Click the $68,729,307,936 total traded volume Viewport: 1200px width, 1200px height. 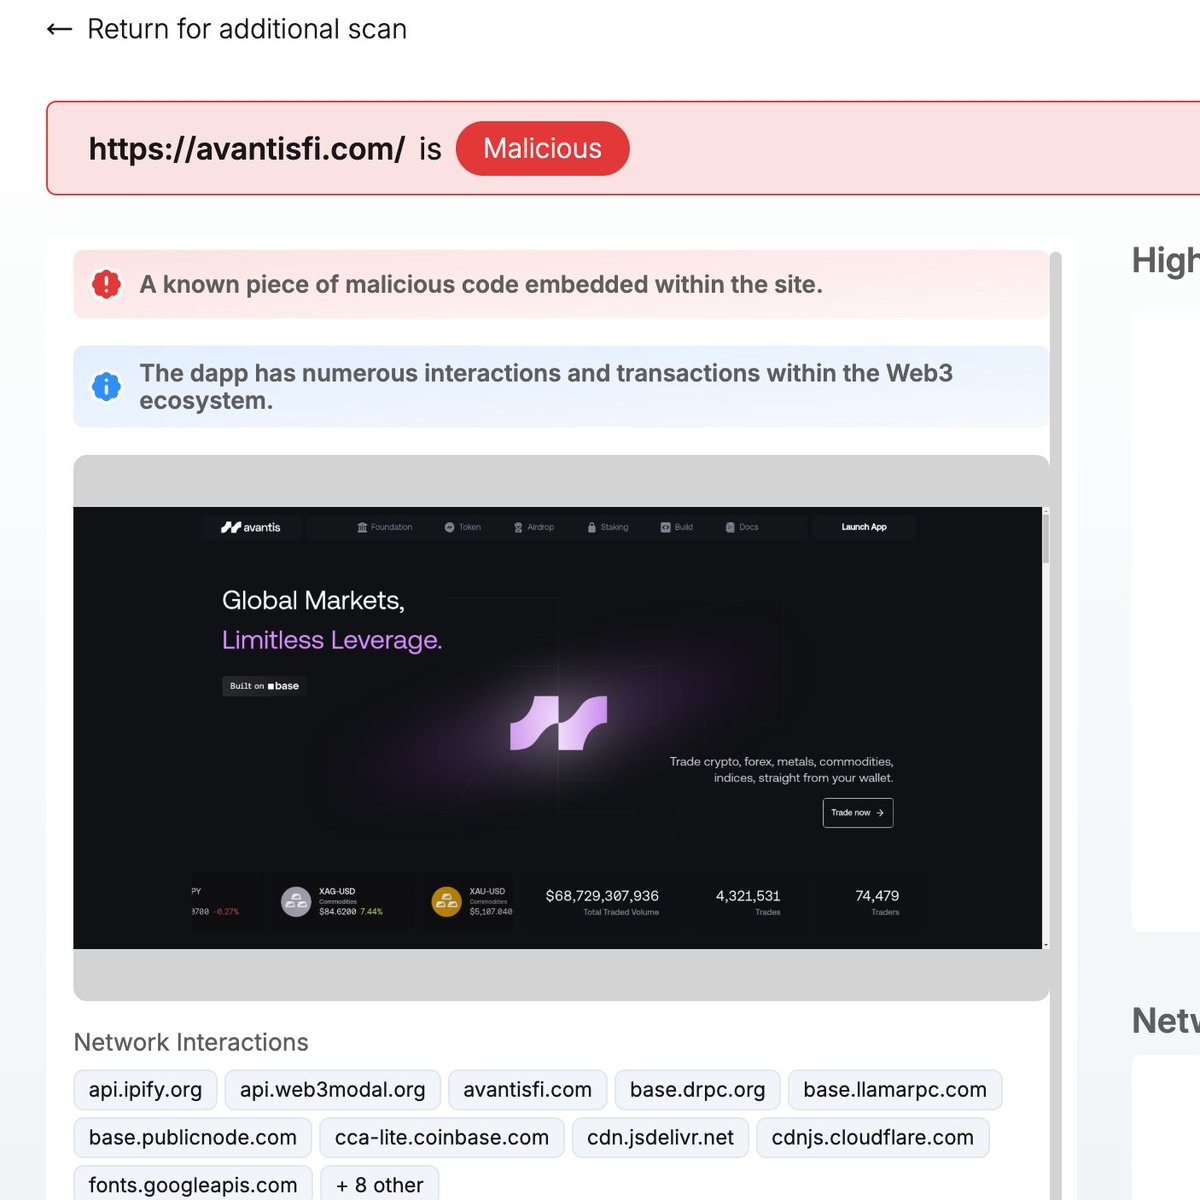[602, 896]
